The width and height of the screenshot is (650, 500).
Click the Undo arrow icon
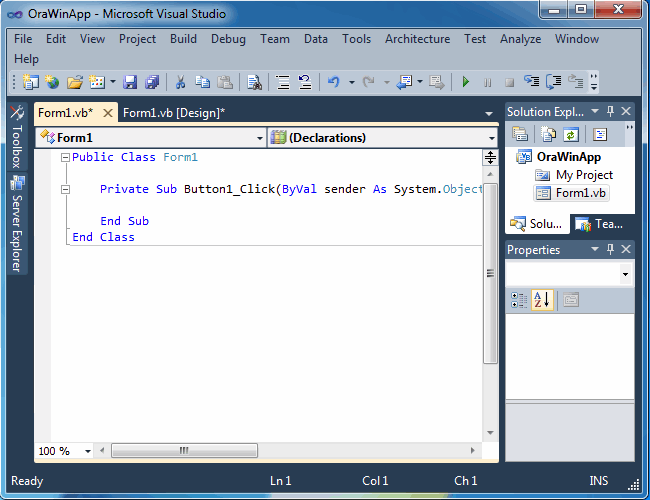[333, 82]
